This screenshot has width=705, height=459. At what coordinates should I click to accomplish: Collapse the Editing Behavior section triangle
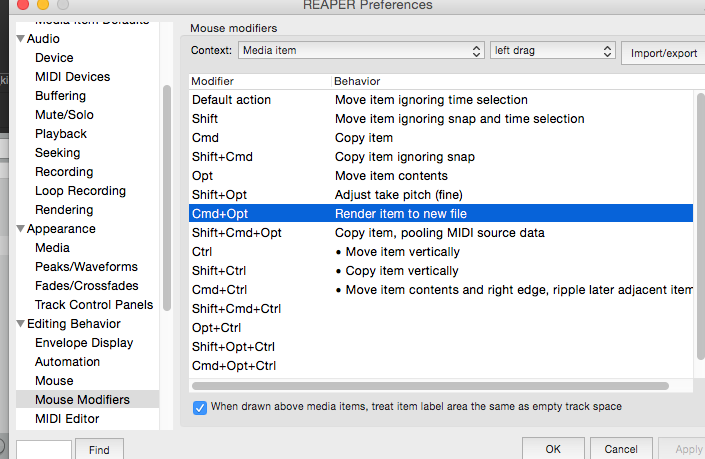(x=20, y=324)
